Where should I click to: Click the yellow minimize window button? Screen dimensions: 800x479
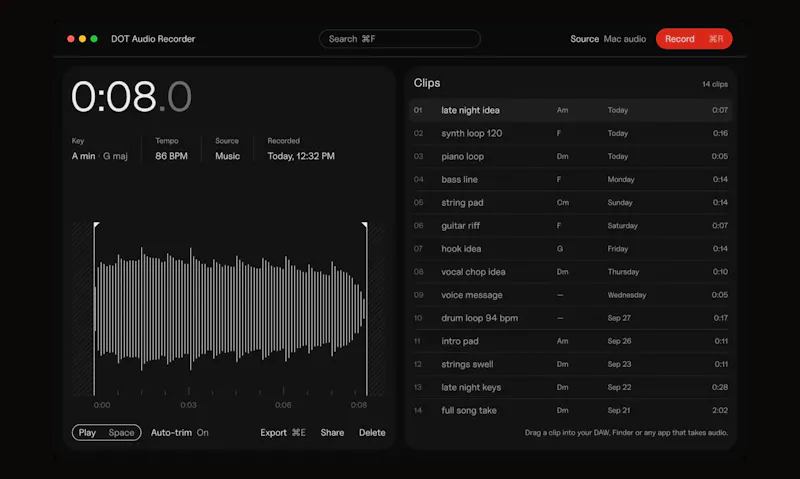pyautogui.click(x=82, y=39)
